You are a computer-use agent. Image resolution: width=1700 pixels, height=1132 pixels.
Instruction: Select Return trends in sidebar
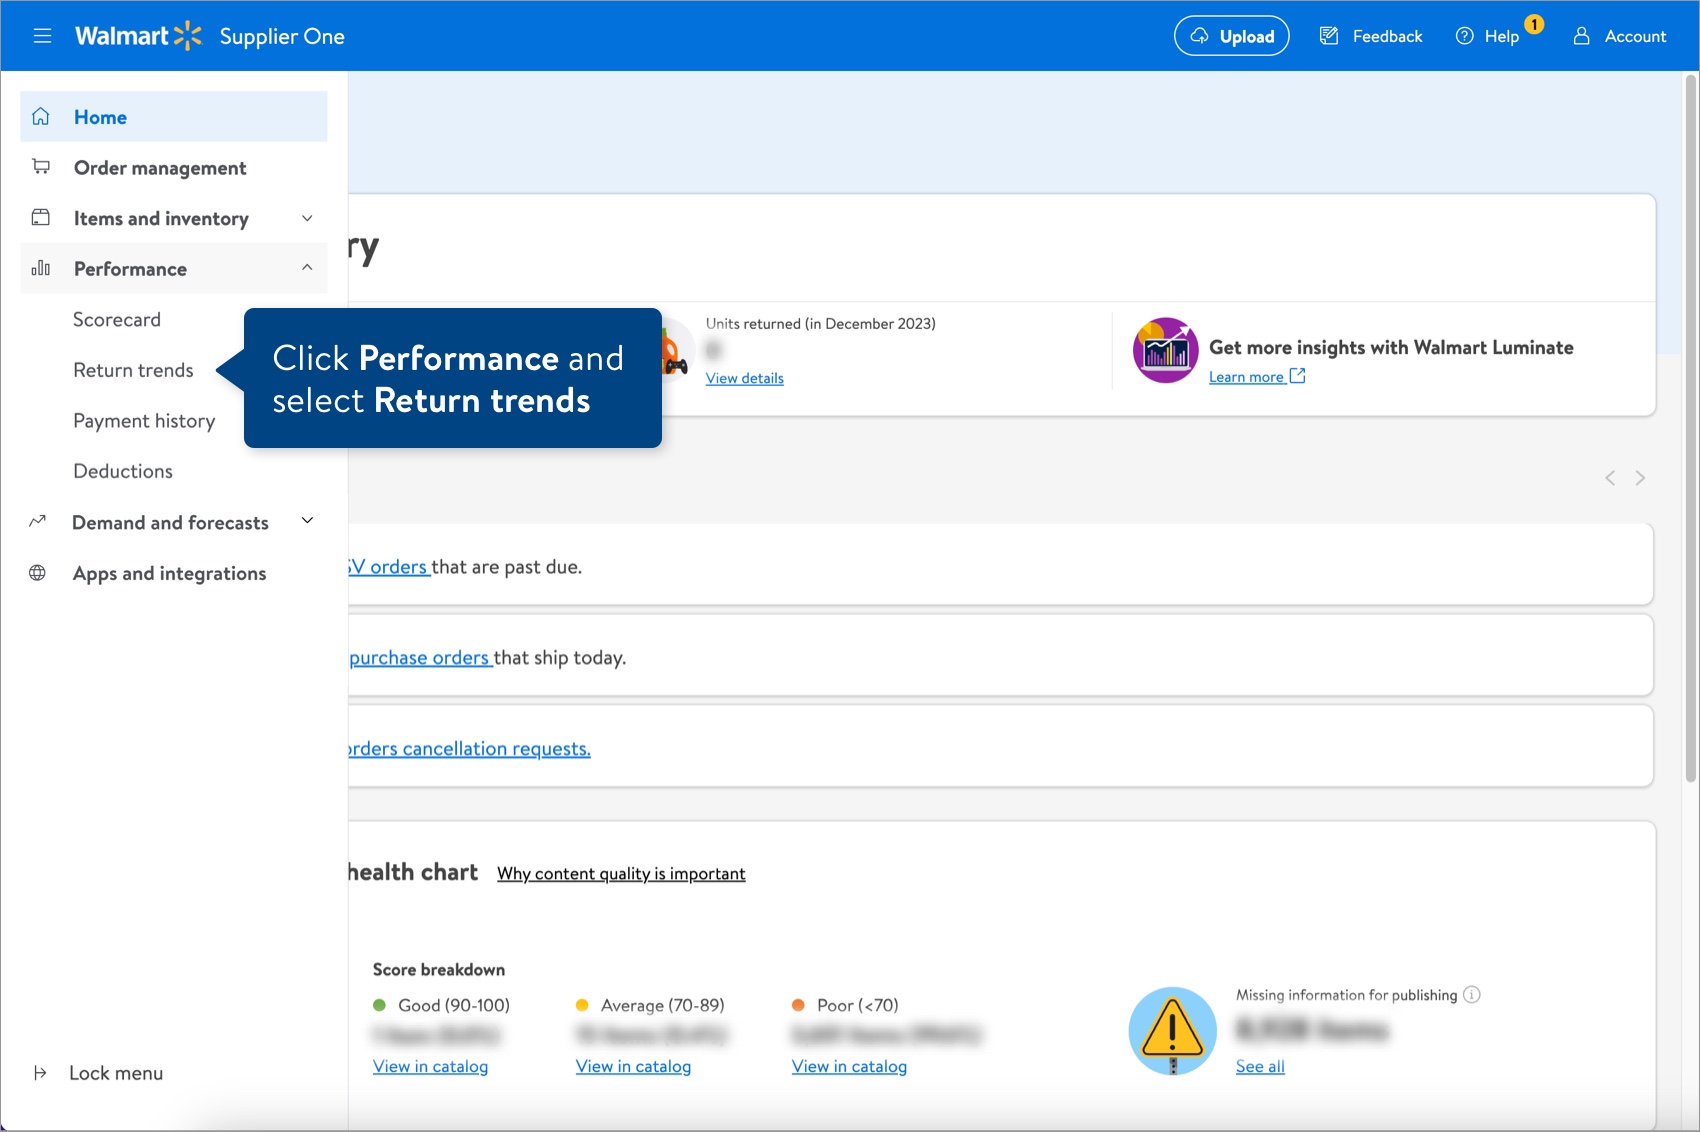[x=133, y=370]
